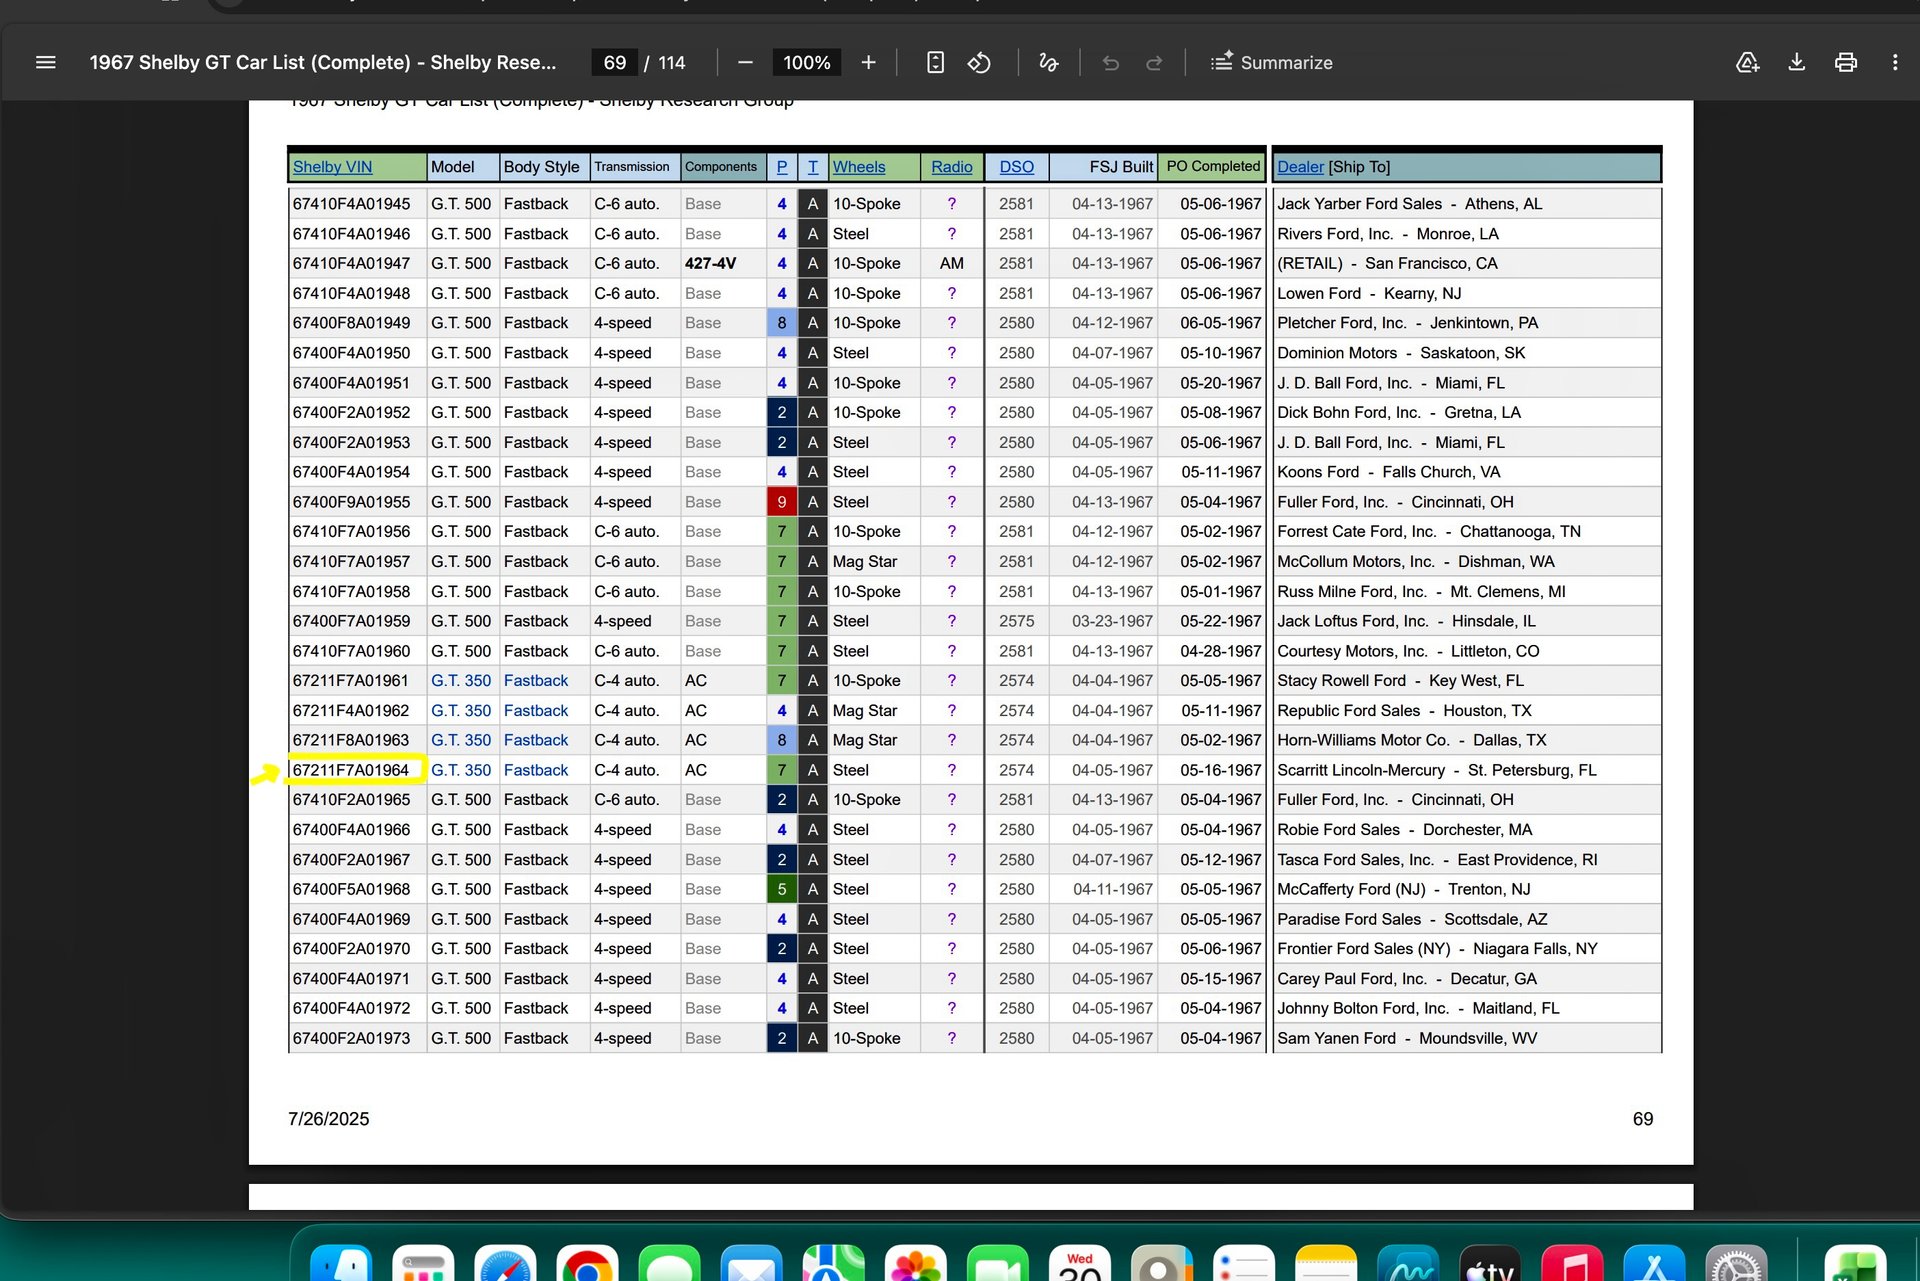Open the sidebar hamburger menu
1920x1281 pixels.
(x=45, y=62)
